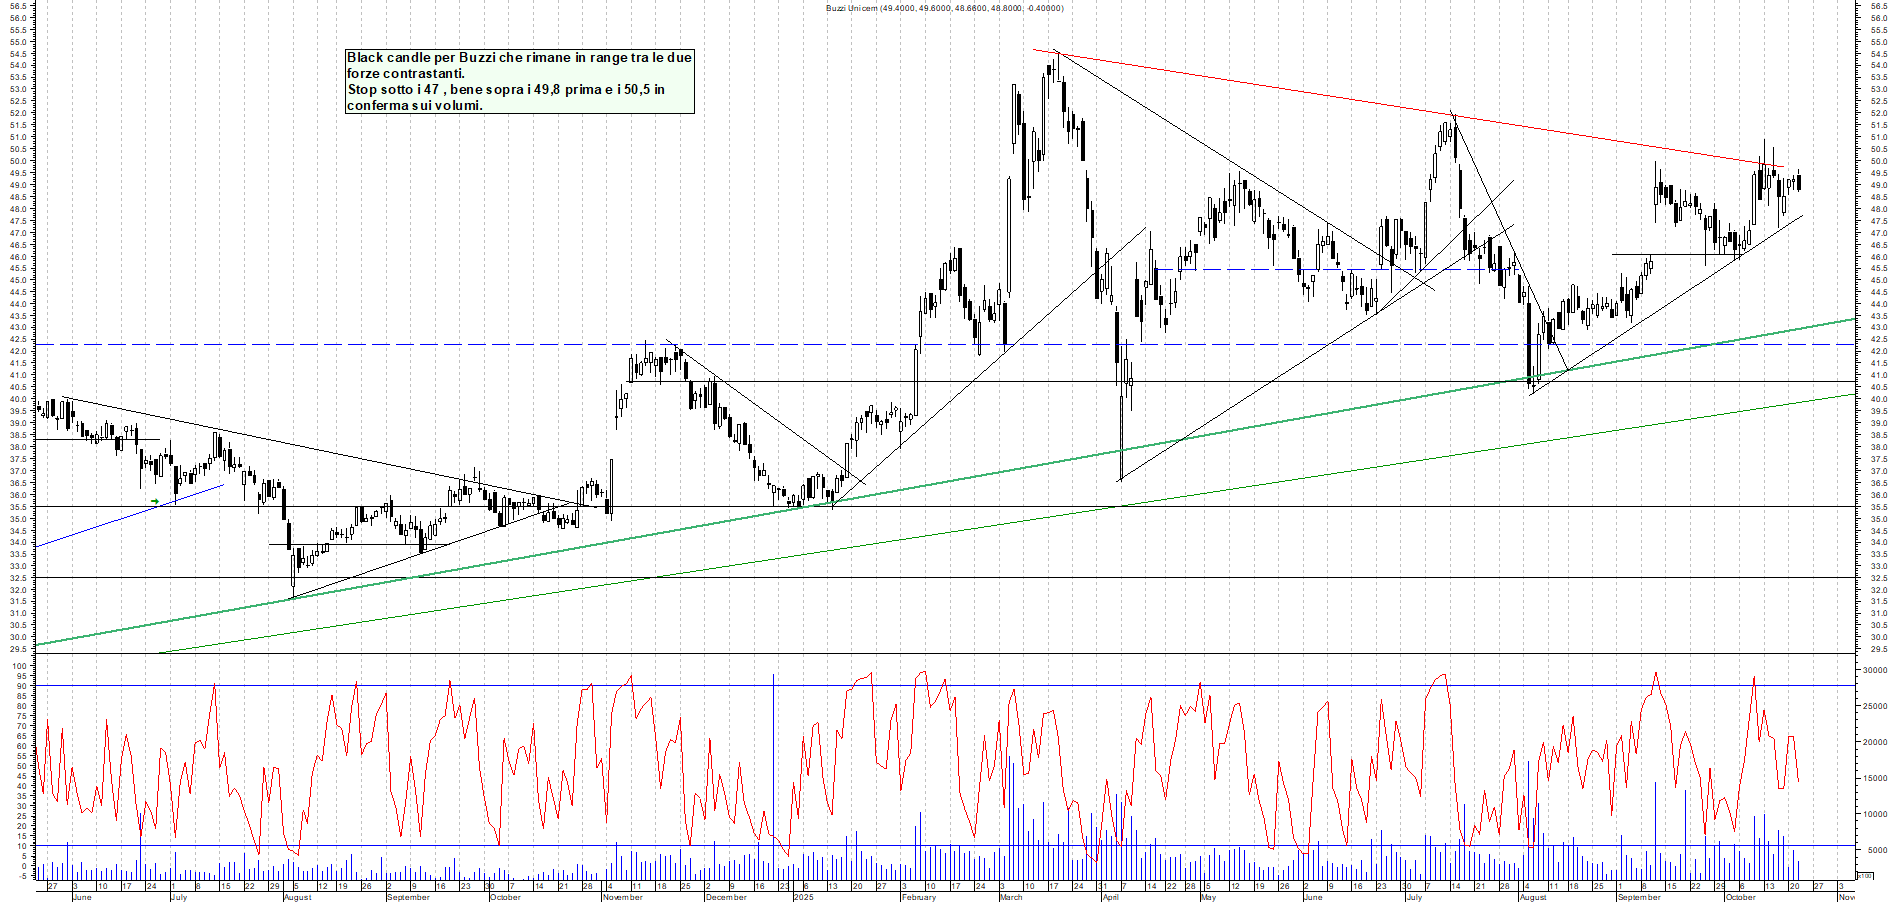The image size is (1890, 902).
Task: Click the Buzzi Unicem chart title
Action: pos(944,8)
